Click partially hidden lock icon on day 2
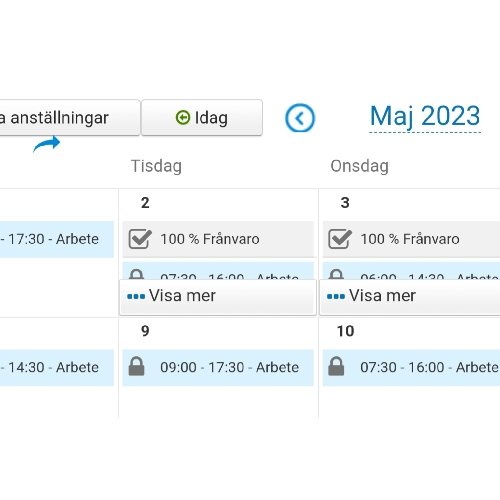 137,274
